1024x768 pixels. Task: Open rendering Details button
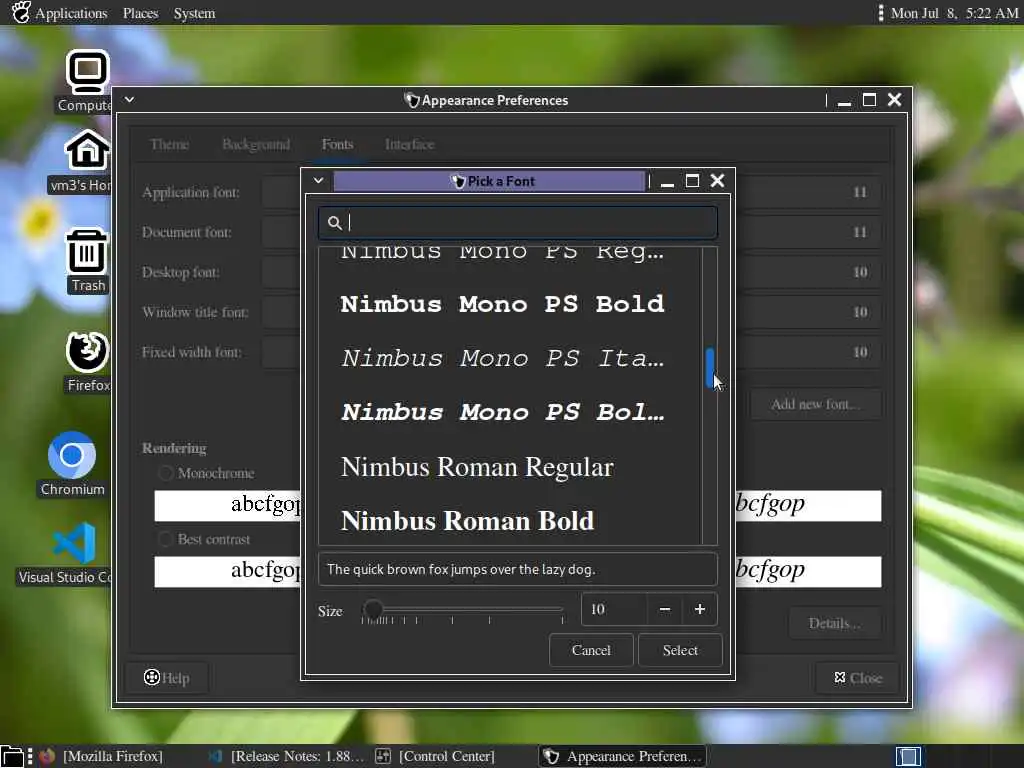[x=835, y=624]
